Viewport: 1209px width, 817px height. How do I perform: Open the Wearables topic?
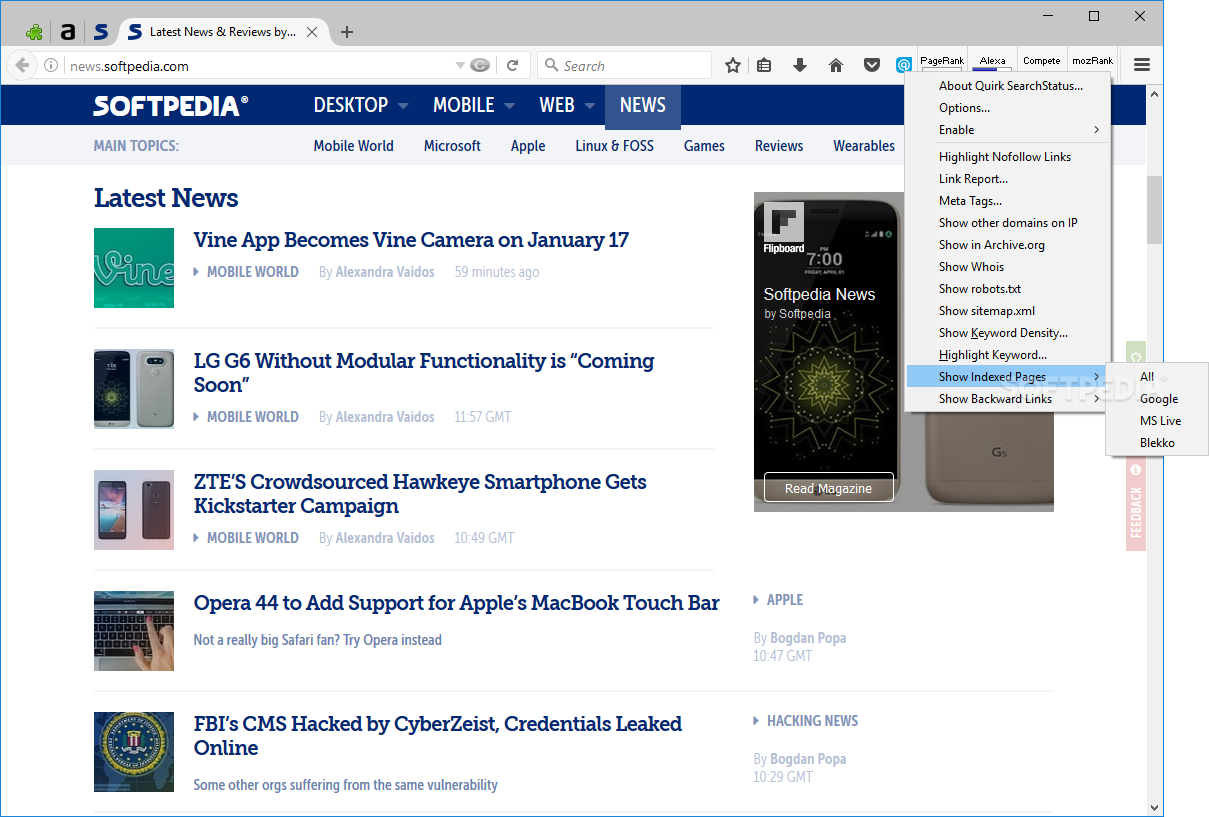[x=864, y=146]
